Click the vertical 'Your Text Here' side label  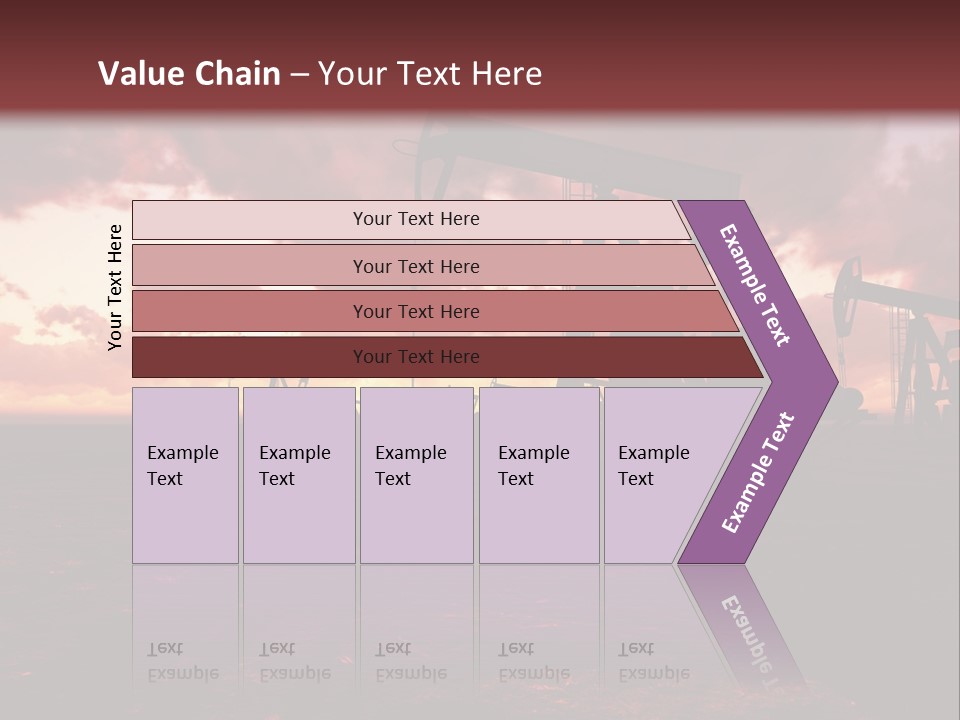[x=115, y=287]
